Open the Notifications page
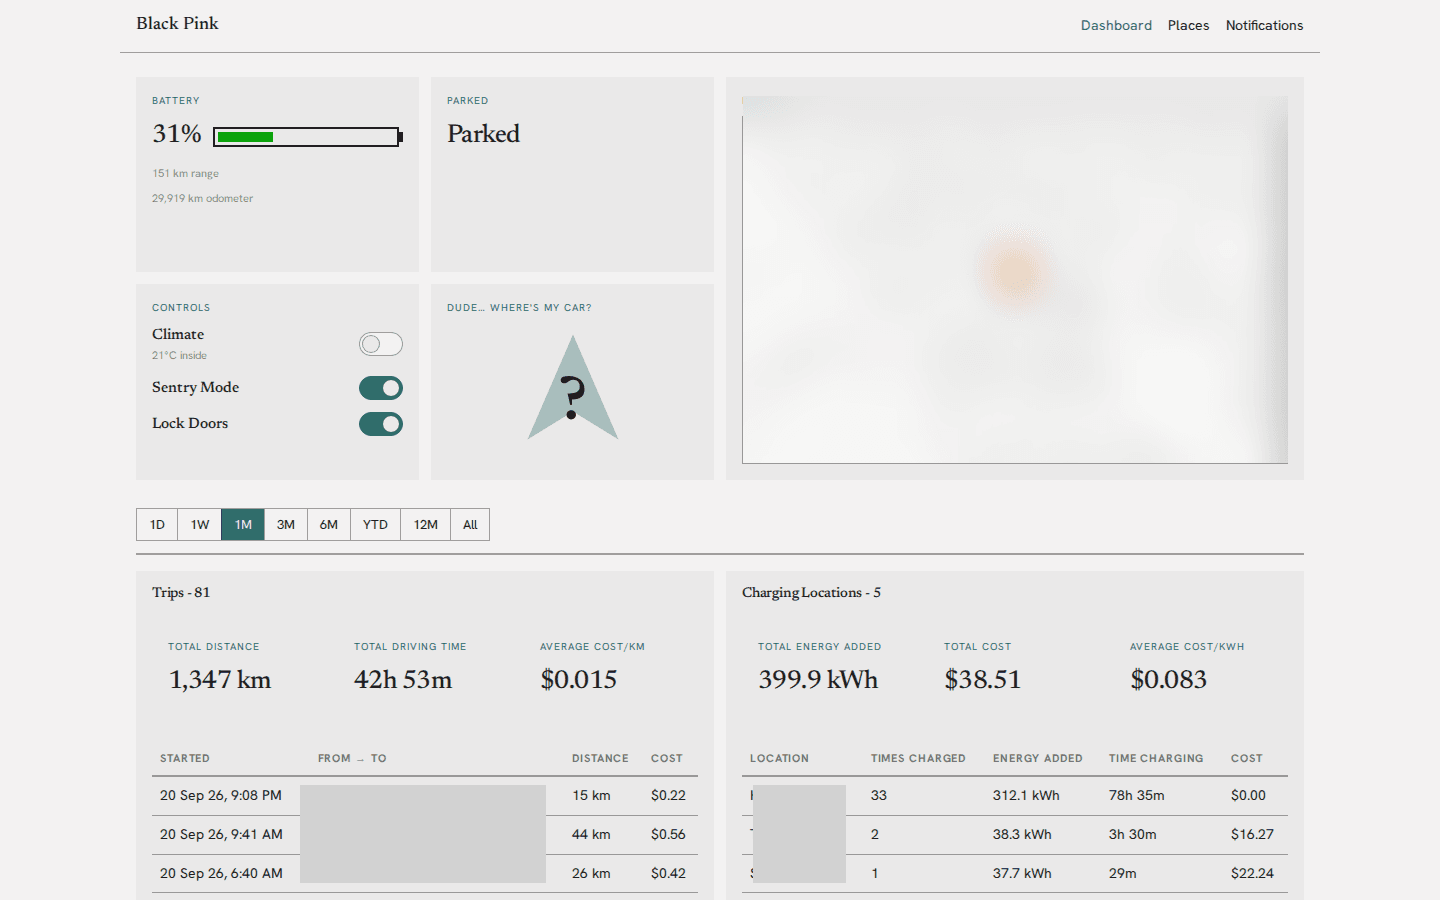Image resolution: width=1440 pixels, height=900 pixels. click(x=1264, y=25)
